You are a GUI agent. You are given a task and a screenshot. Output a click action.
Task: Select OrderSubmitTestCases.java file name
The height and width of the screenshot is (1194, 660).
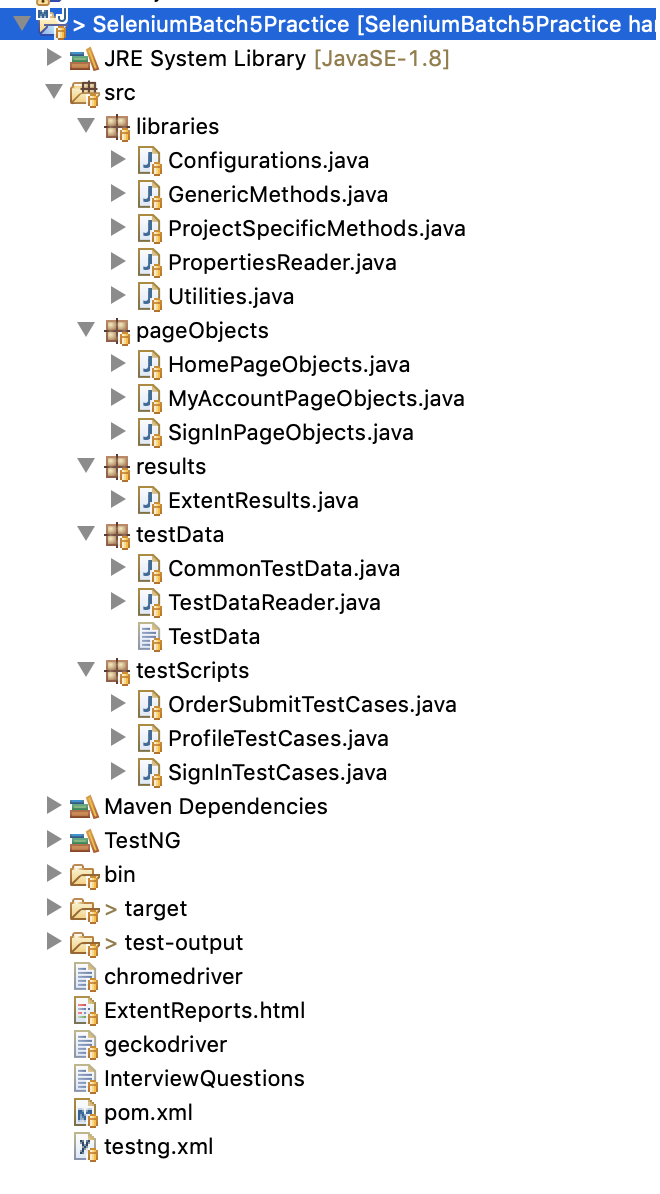312,705
